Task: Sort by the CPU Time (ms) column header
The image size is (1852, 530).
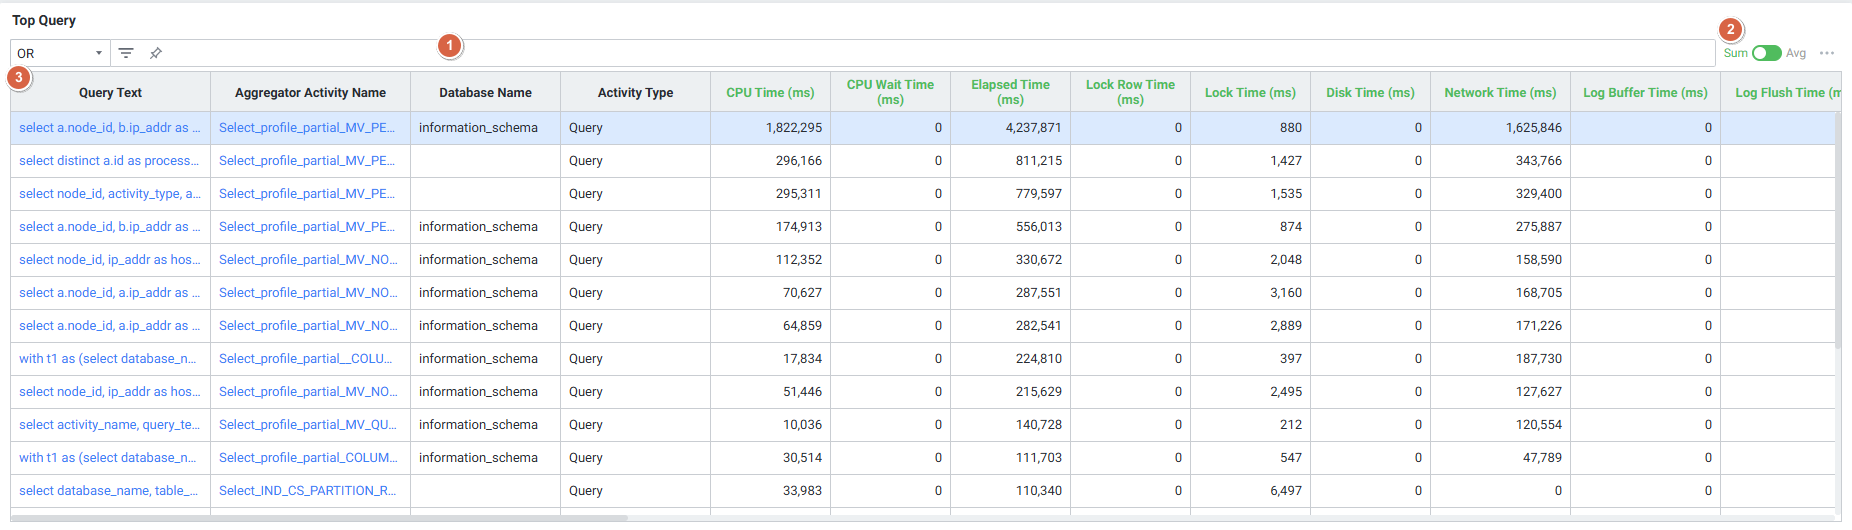Action: (770, 92)
